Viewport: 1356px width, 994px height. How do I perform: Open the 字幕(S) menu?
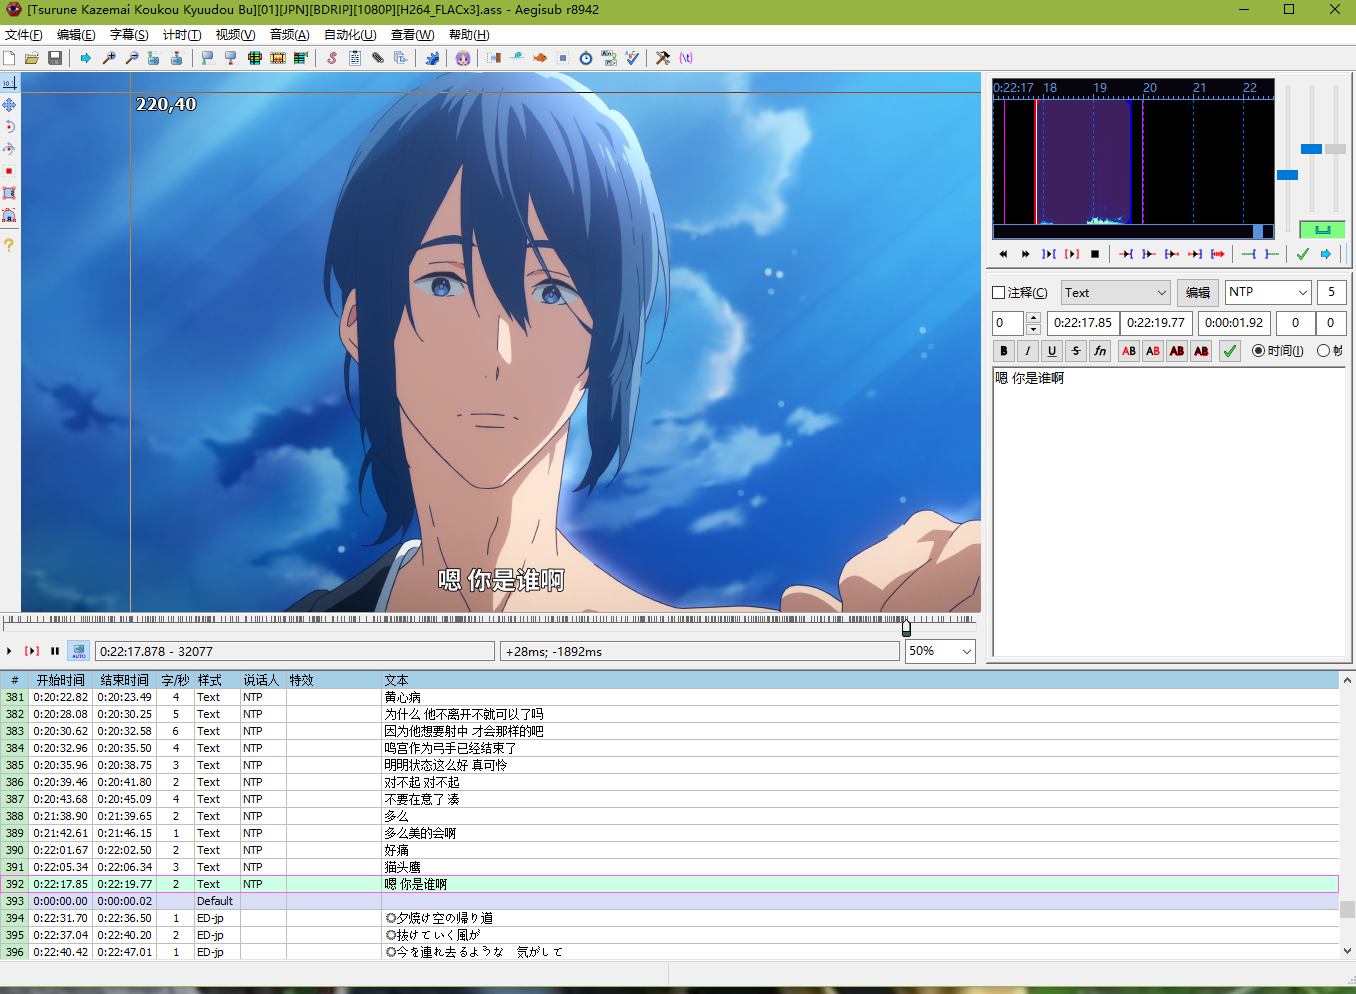point(129,35)
